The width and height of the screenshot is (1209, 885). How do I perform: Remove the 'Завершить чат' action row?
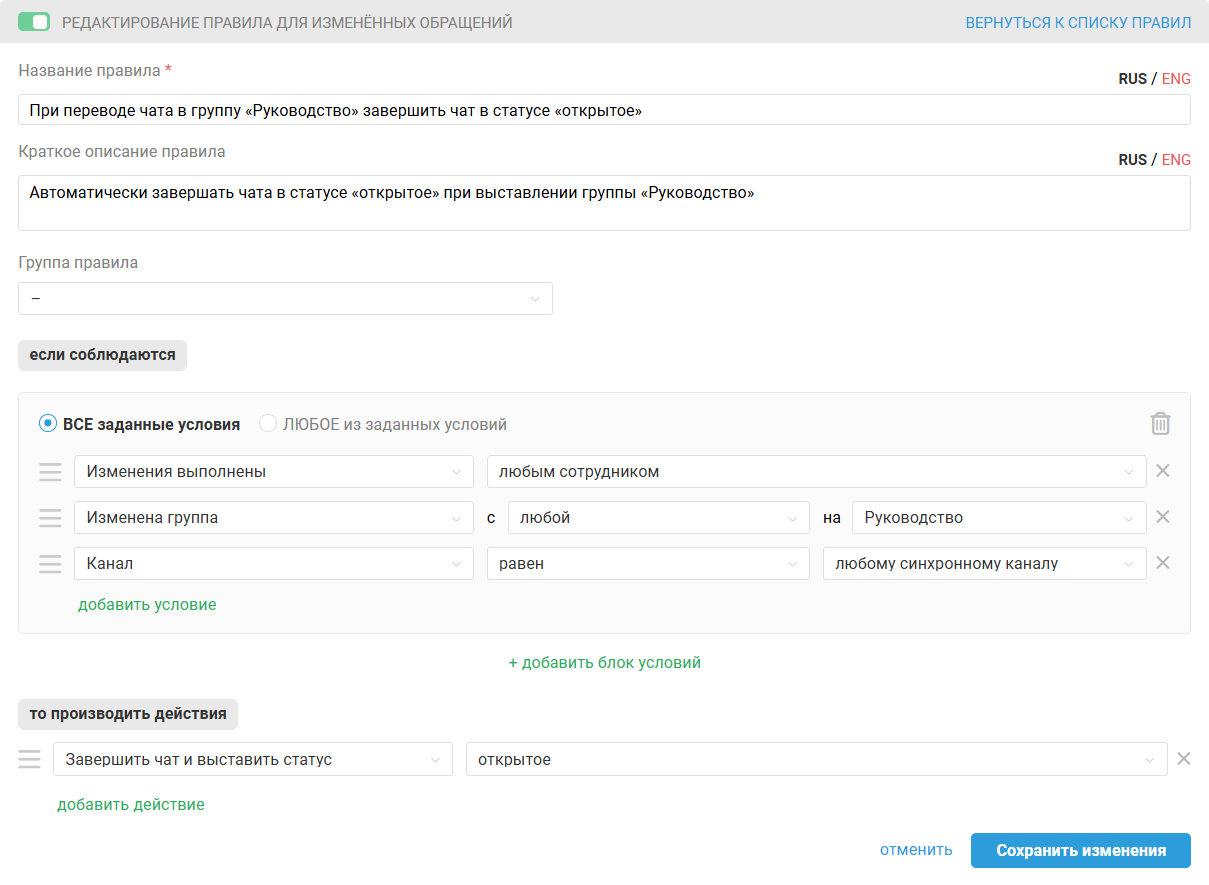(x=1184, y=759)
